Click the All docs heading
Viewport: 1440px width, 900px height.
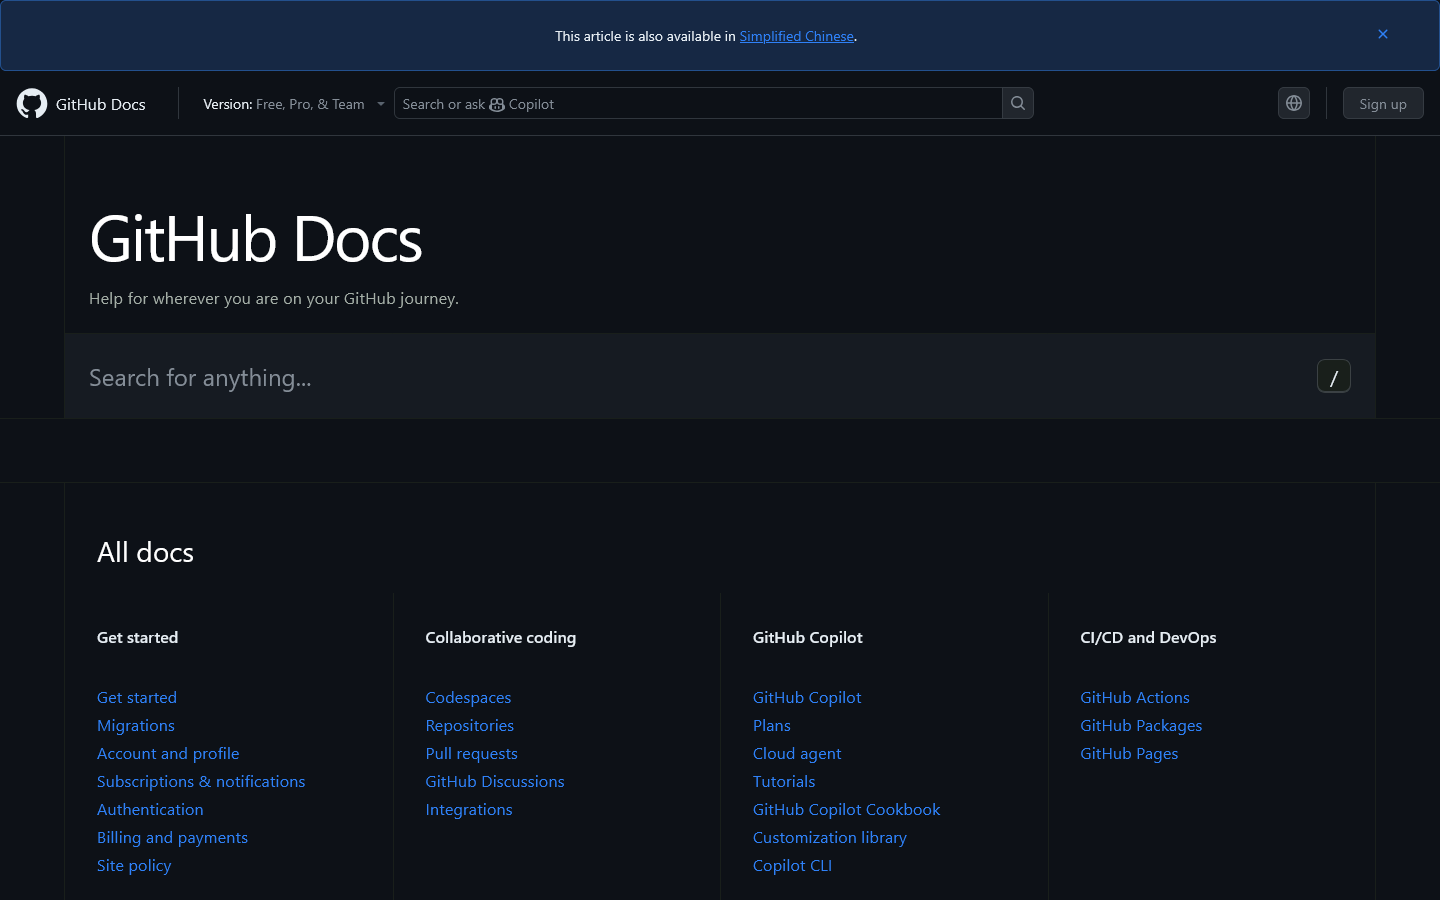(145, 552)
